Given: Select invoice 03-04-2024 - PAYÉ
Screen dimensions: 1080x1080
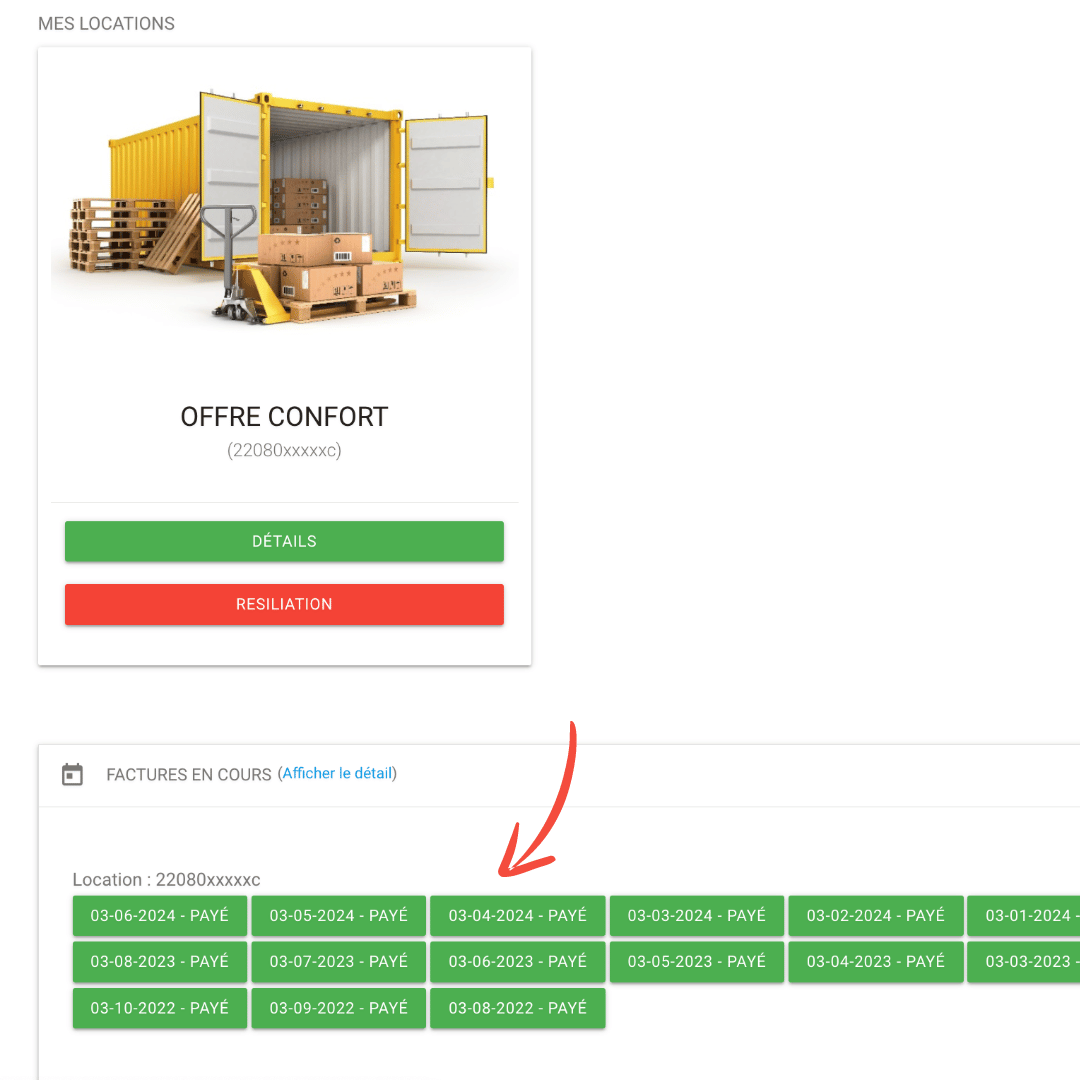Looking at the screenshot, I should pos(518,915).
